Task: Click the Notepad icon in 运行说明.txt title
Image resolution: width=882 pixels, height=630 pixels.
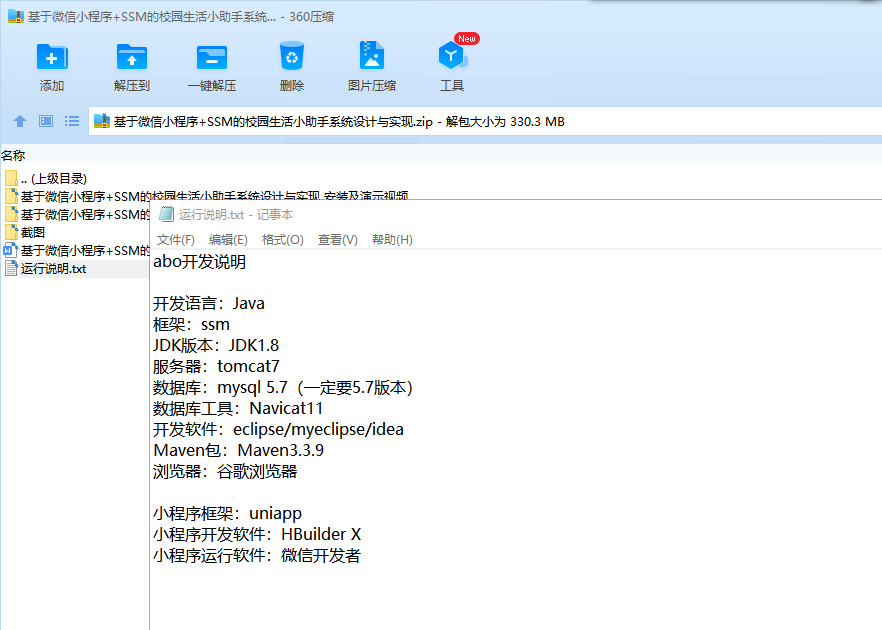Action: 166,214
